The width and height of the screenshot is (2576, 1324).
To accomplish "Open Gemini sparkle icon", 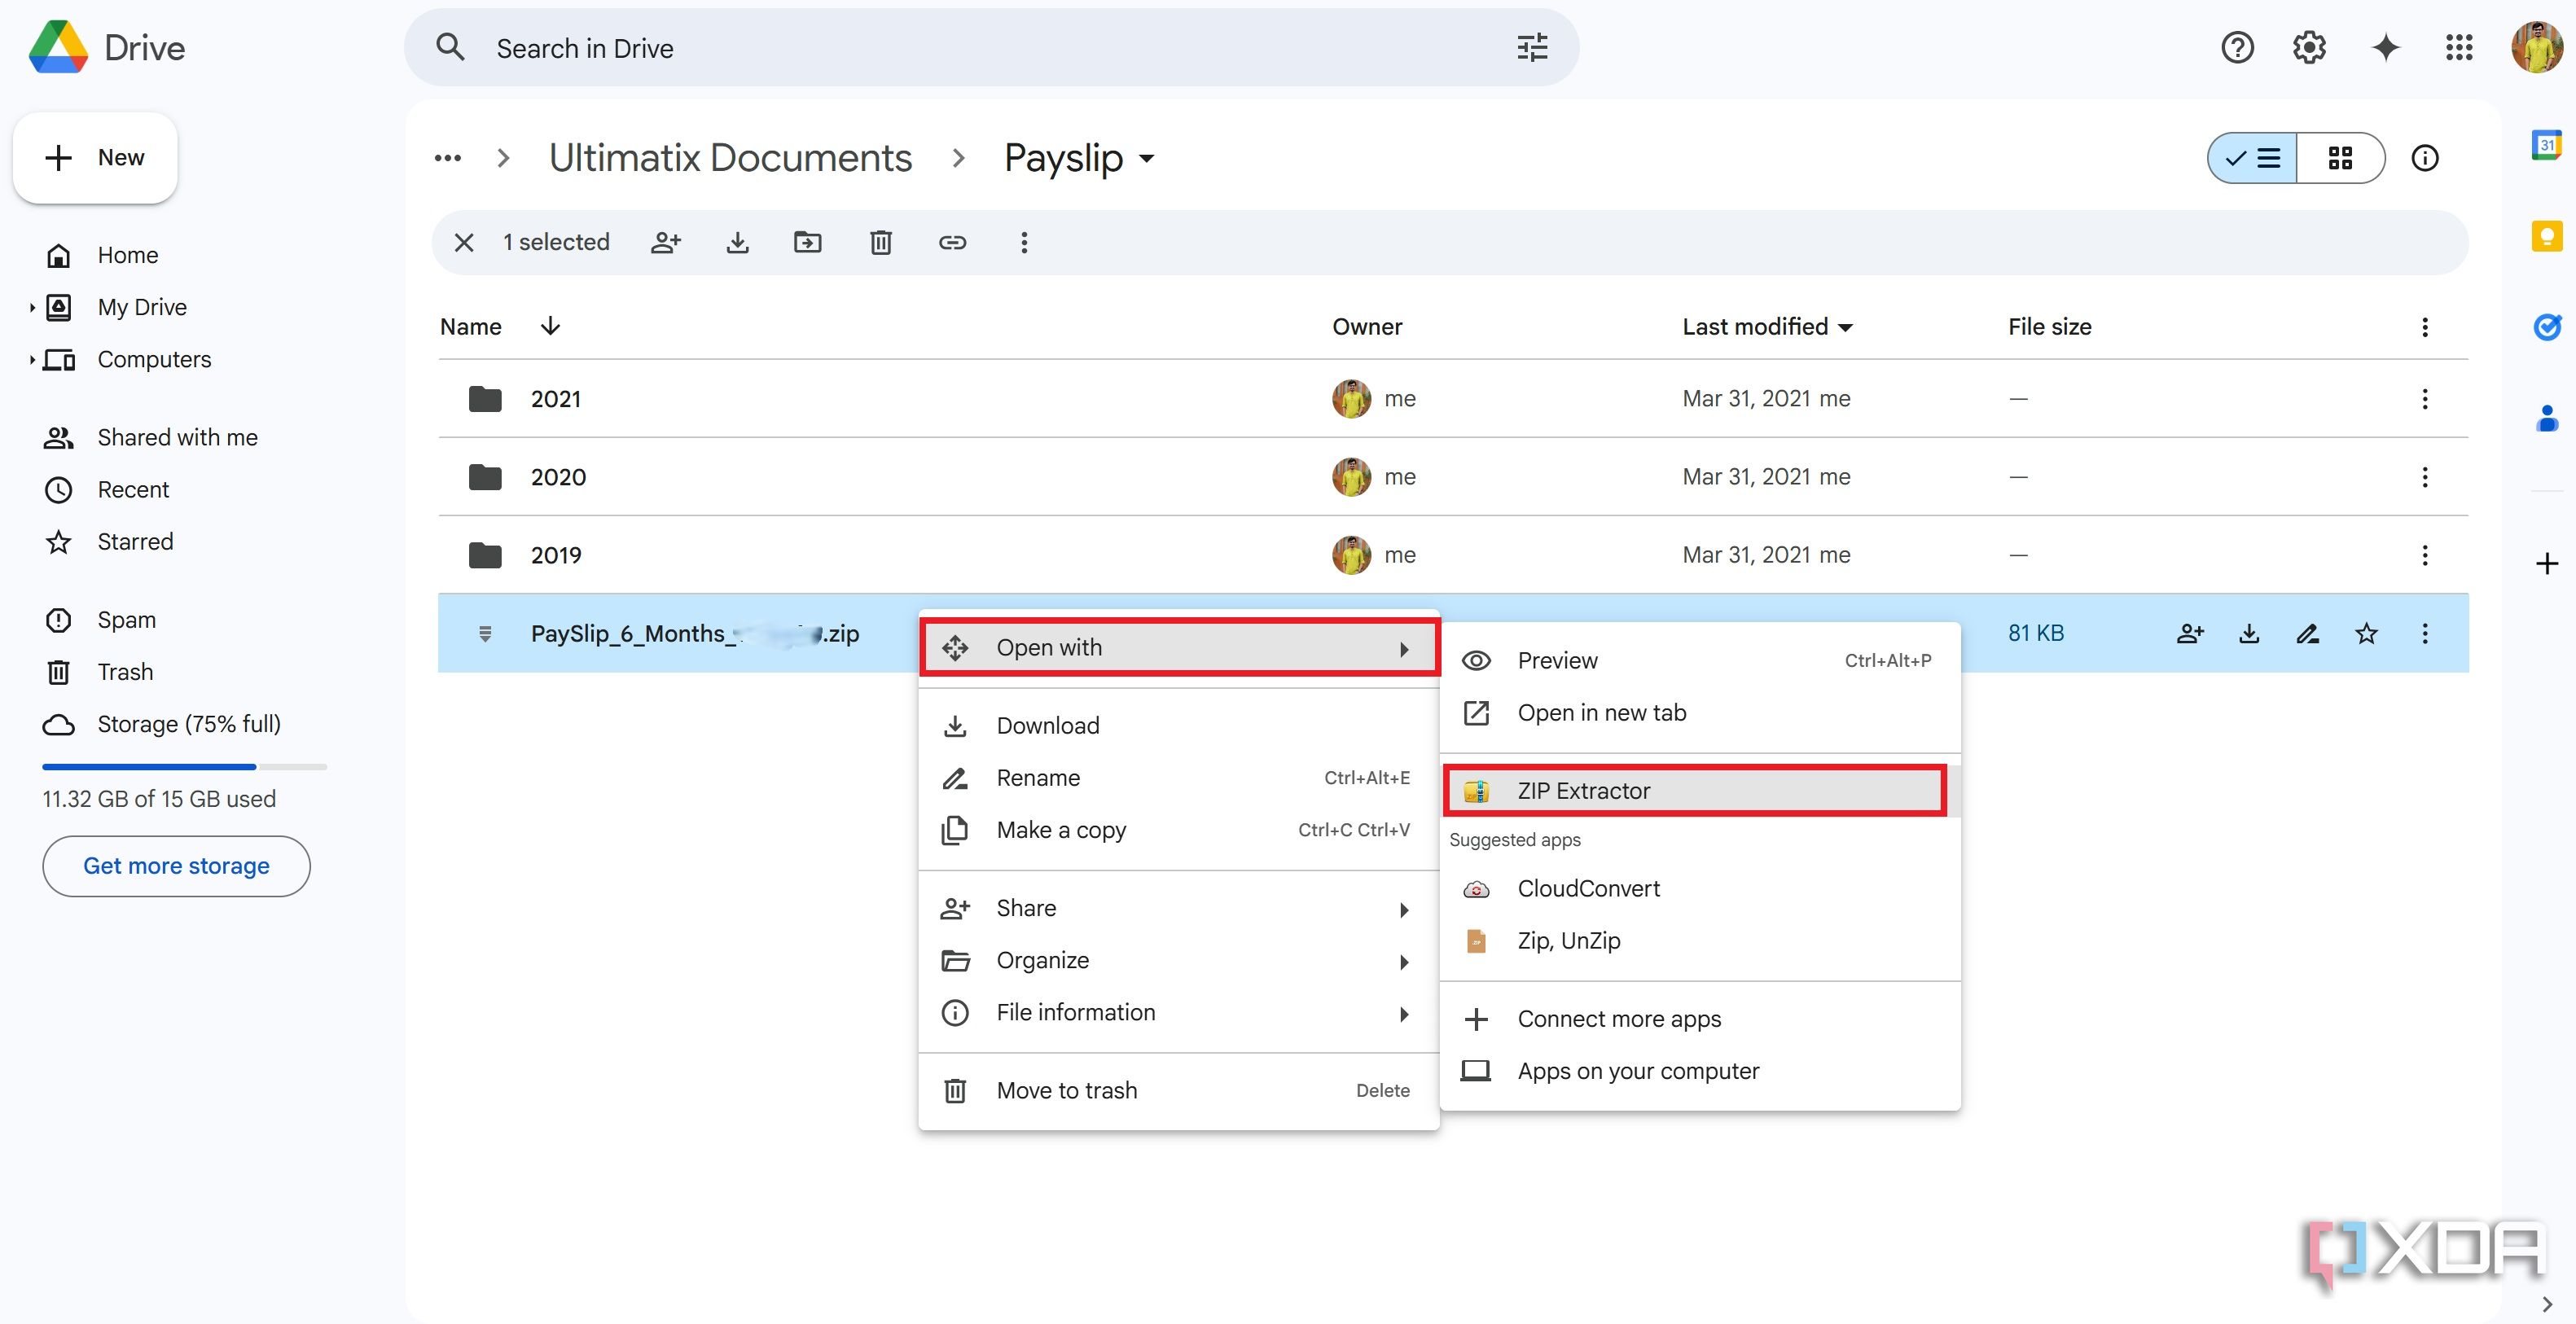I will pyautogui.click(x=2386, y=47).
